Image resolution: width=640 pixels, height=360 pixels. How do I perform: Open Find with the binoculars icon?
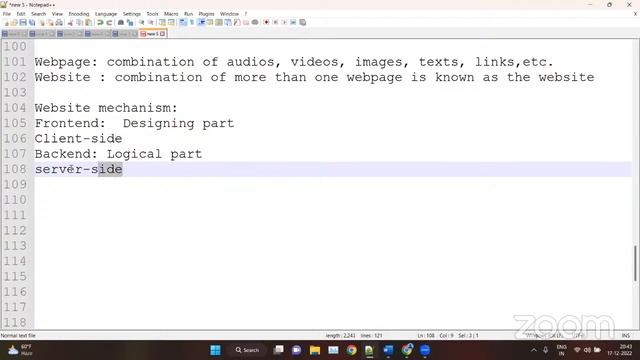tap(121, 23)
